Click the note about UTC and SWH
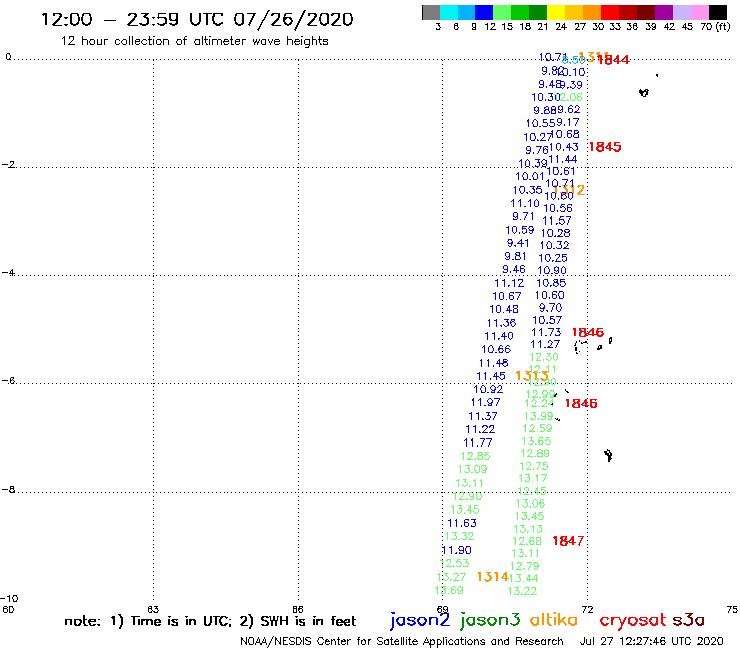 (x=210, y=621)
